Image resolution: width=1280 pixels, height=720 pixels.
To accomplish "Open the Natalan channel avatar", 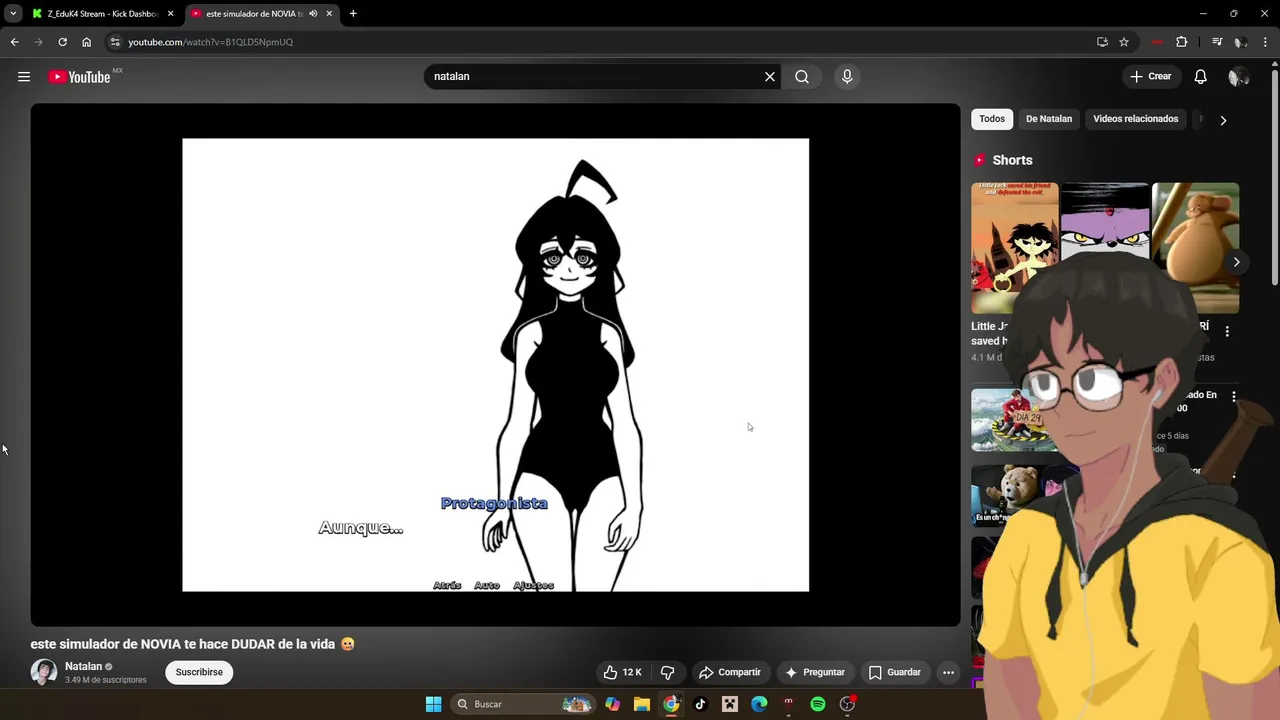I will coord(44,672).
